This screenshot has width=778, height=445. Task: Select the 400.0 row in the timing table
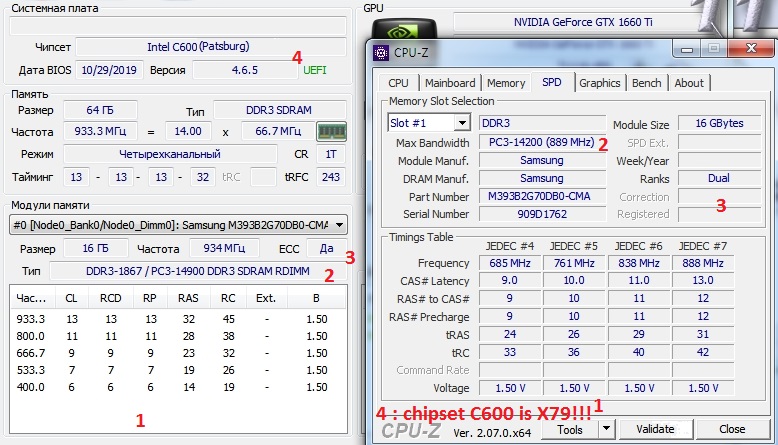[178, 387]
